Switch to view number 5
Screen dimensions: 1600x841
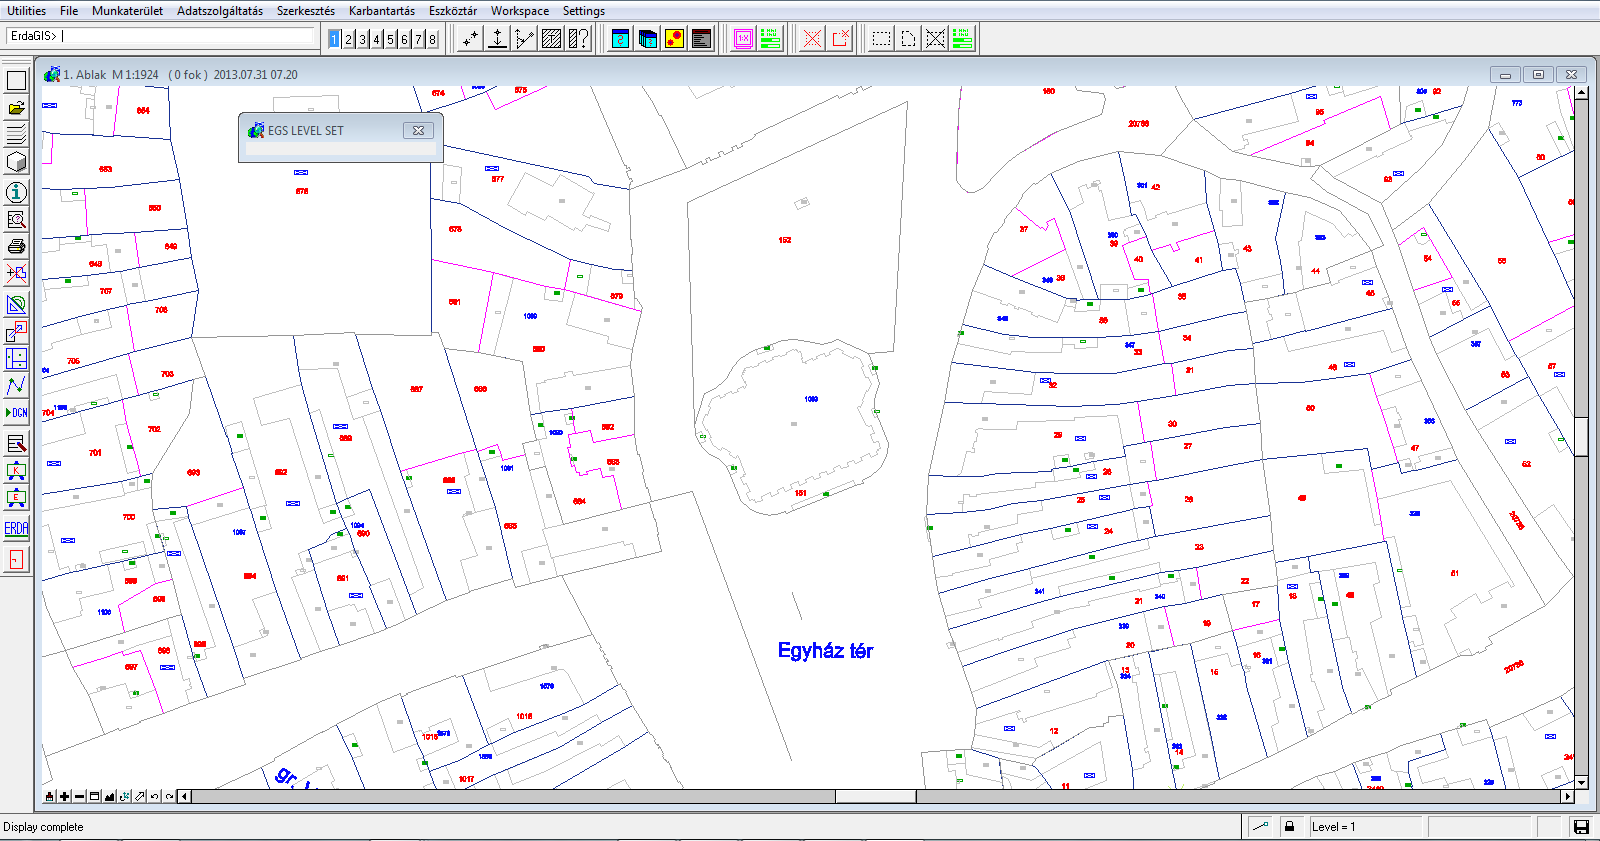pos(390,39)
